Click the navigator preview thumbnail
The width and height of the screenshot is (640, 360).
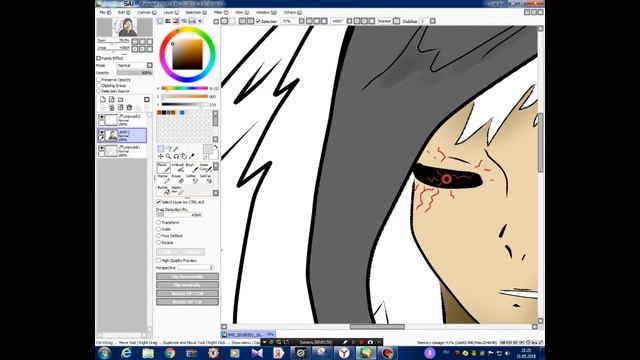point(125,27)
